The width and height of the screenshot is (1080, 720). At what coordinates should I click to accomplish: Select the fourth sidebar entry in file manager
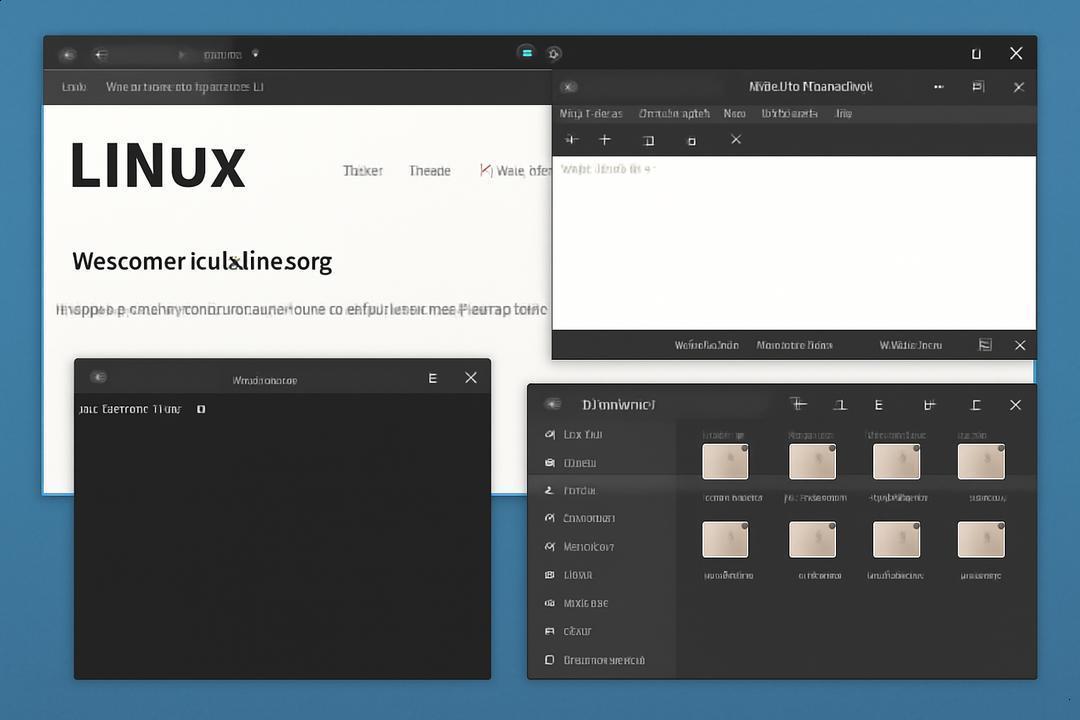(x=601, y=518)
